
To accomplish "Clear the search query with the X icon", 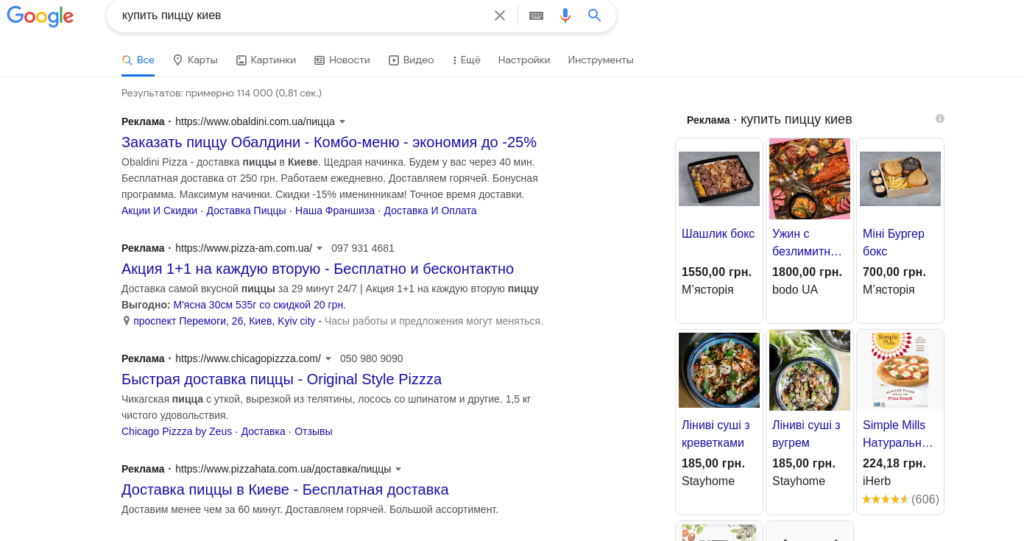I will (x=500, y=16).
